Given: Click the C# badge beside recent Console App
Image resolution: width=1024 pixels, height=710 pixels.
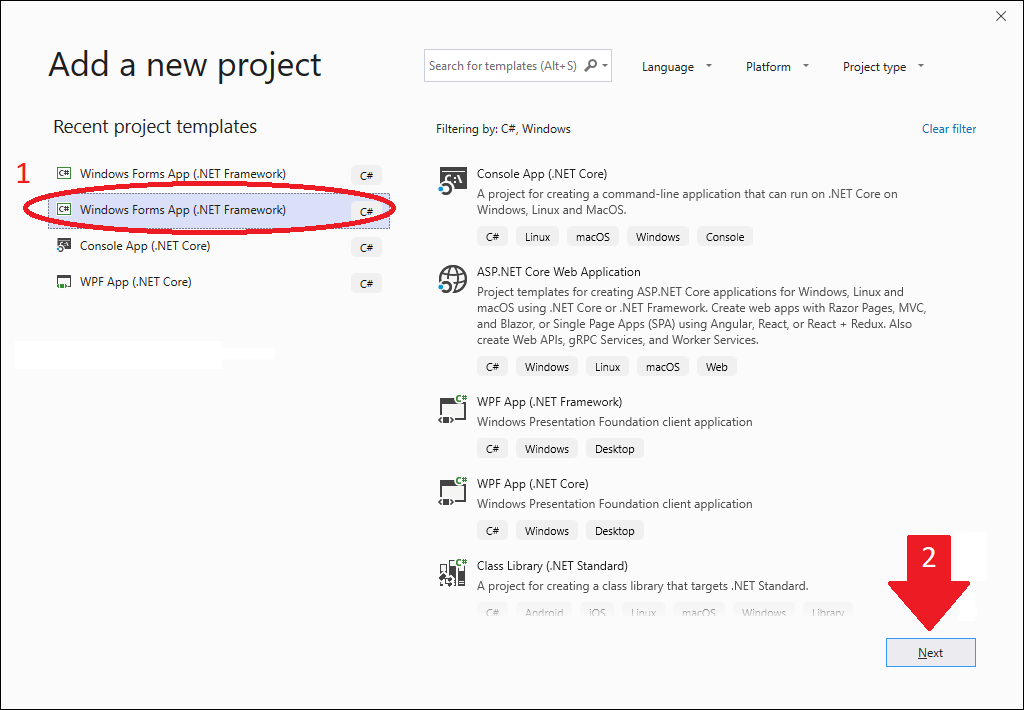Looking at the screenshot, I should coord(366,248).
